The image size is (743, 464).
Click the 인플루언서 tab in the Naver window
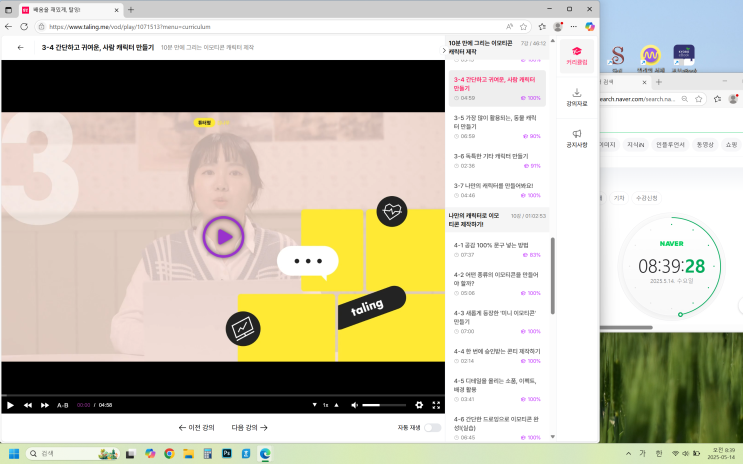click(x=670, y=145)
